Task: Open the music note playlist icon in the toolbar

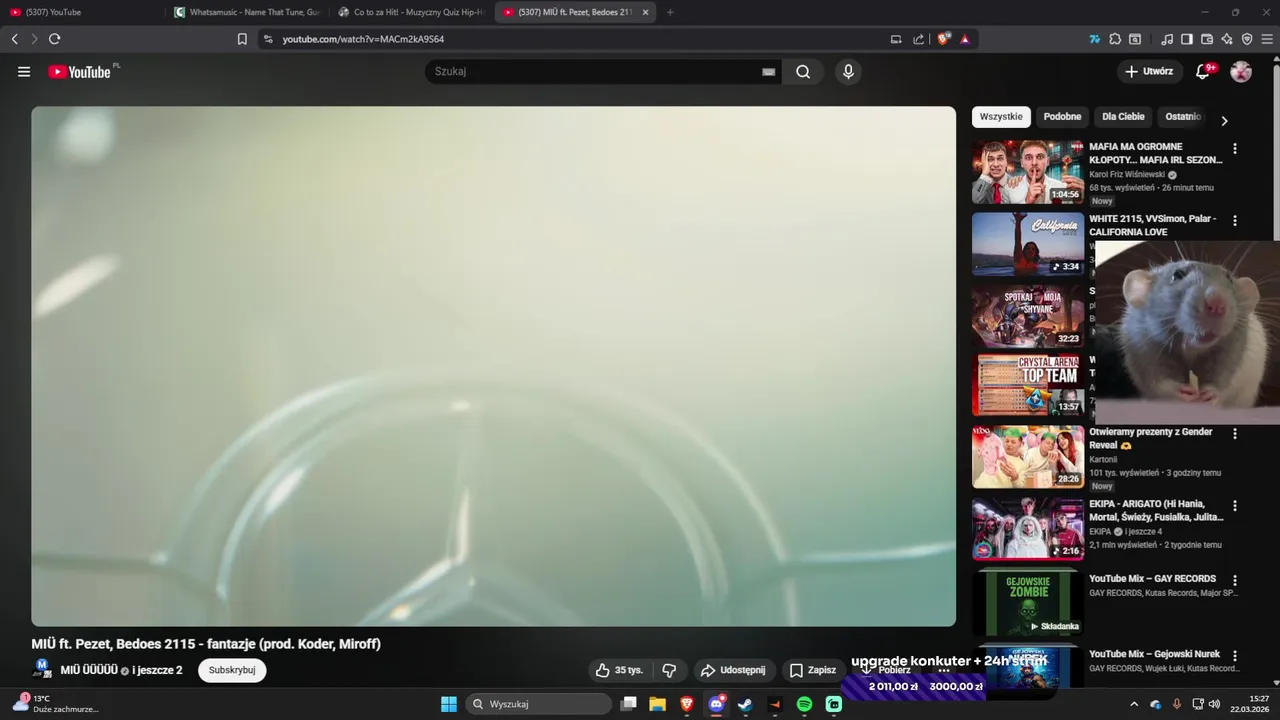Action: [x=1167, y=39]
